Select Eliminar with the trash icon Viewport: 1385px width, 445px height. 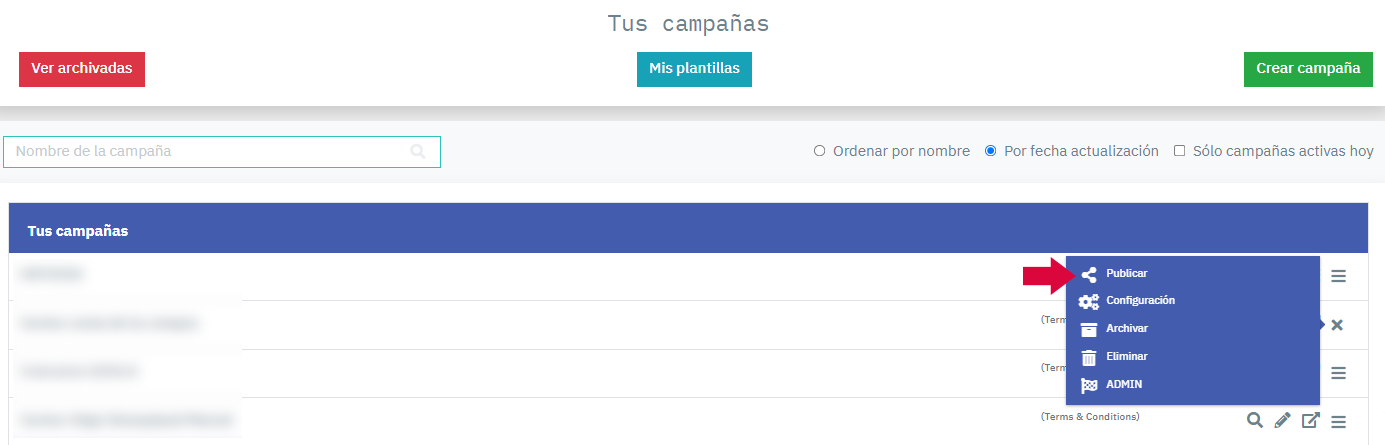click(1126, 357)
